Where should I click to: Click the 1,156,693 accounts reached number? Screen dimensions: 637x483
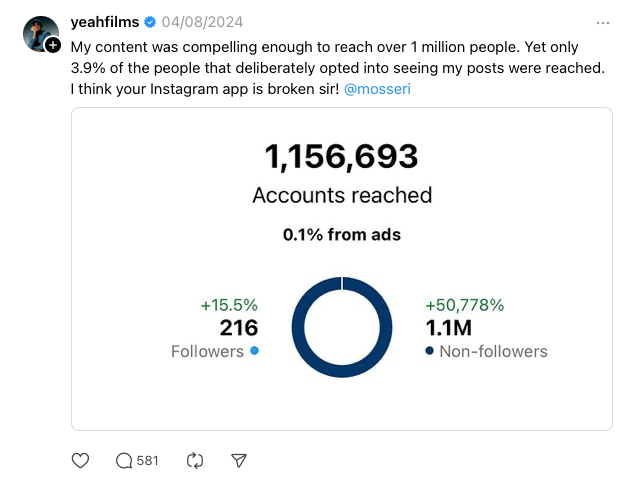[341, 156]
